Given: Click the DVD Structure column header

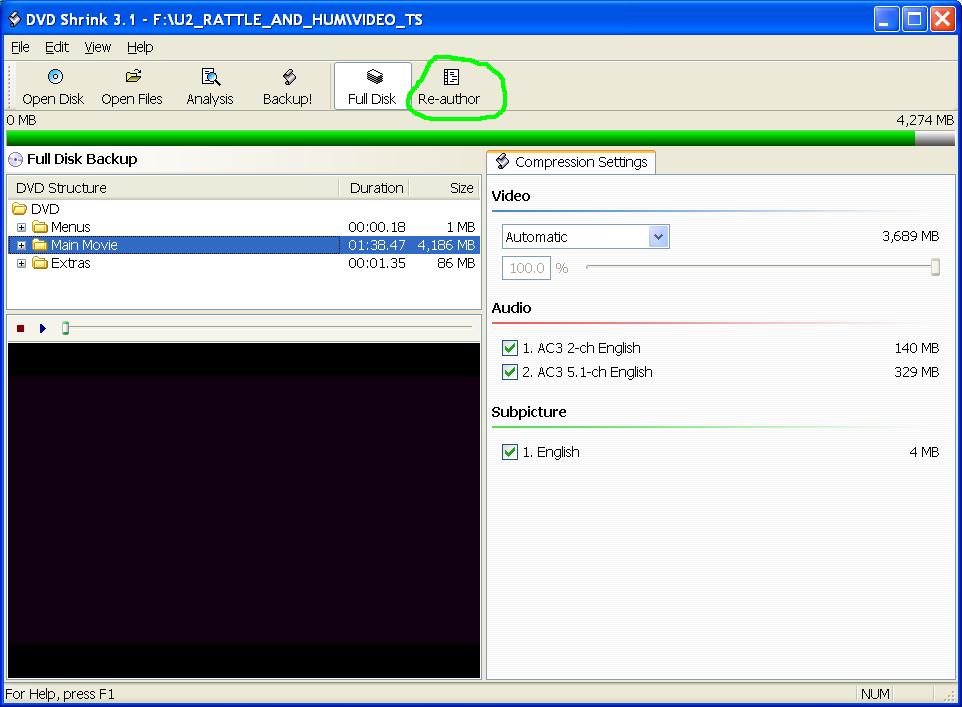Looking at the screenshot, I should (x=173, y=188).
